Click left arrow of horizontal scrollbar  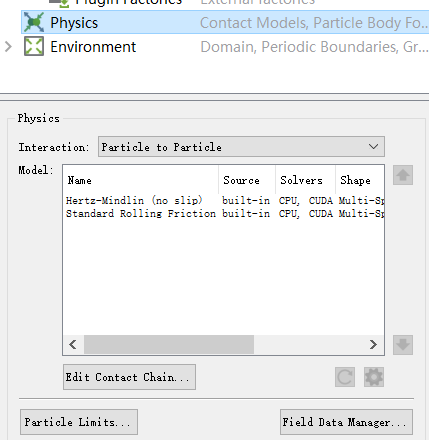click(x=73, y=344)
